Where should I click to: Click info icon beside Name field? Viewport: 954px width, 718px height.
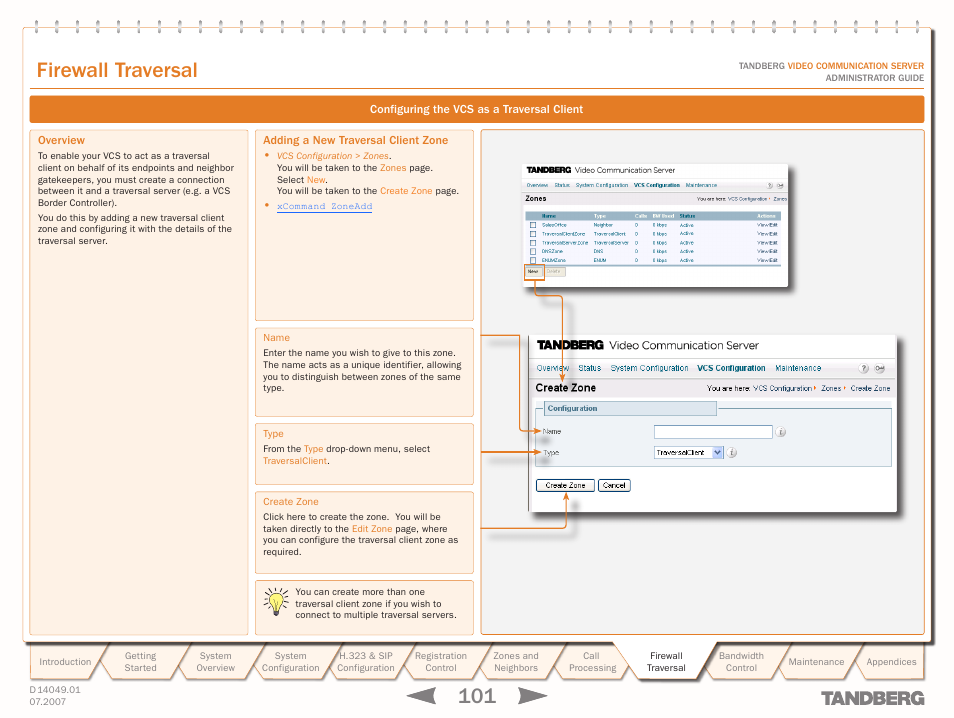pyautogui.click(x=781, y=432)
